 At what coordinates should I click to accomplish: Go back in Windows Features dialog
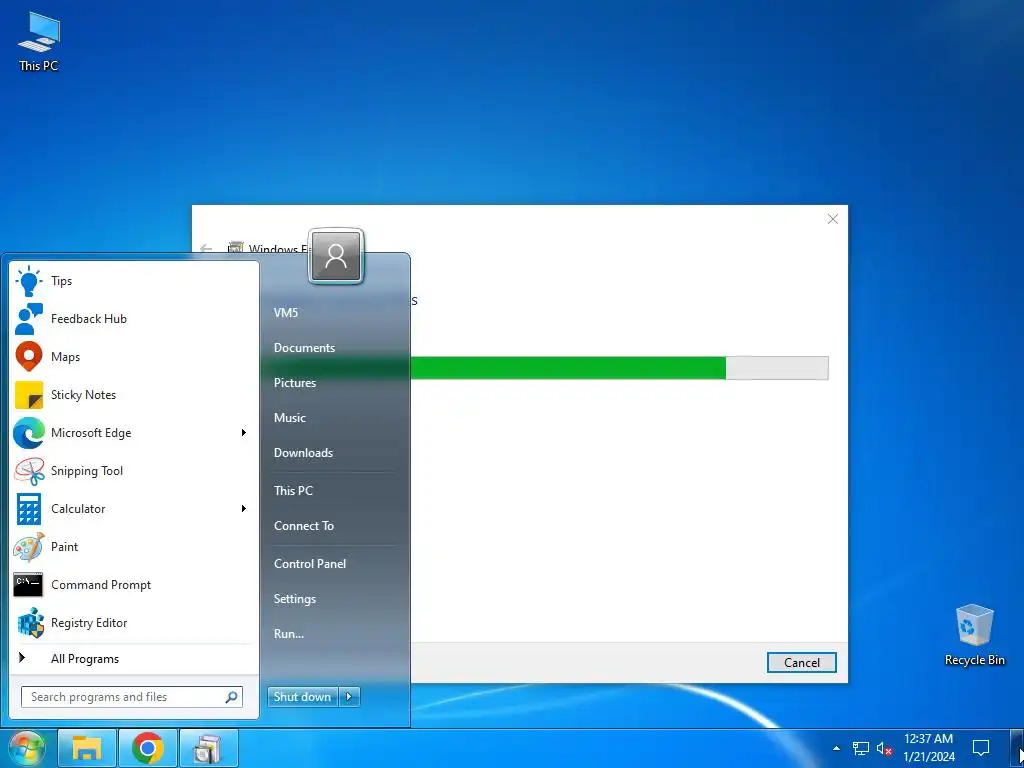click(206, 249)
